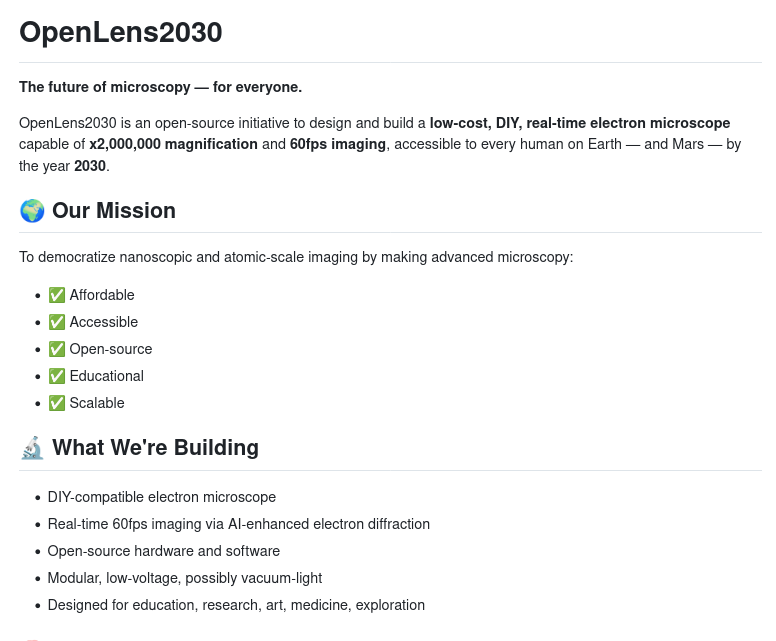Click the "Modular, low-voltage, possibly vacuum-light" bullet
The image size is (776, 641).
point(184,578)
